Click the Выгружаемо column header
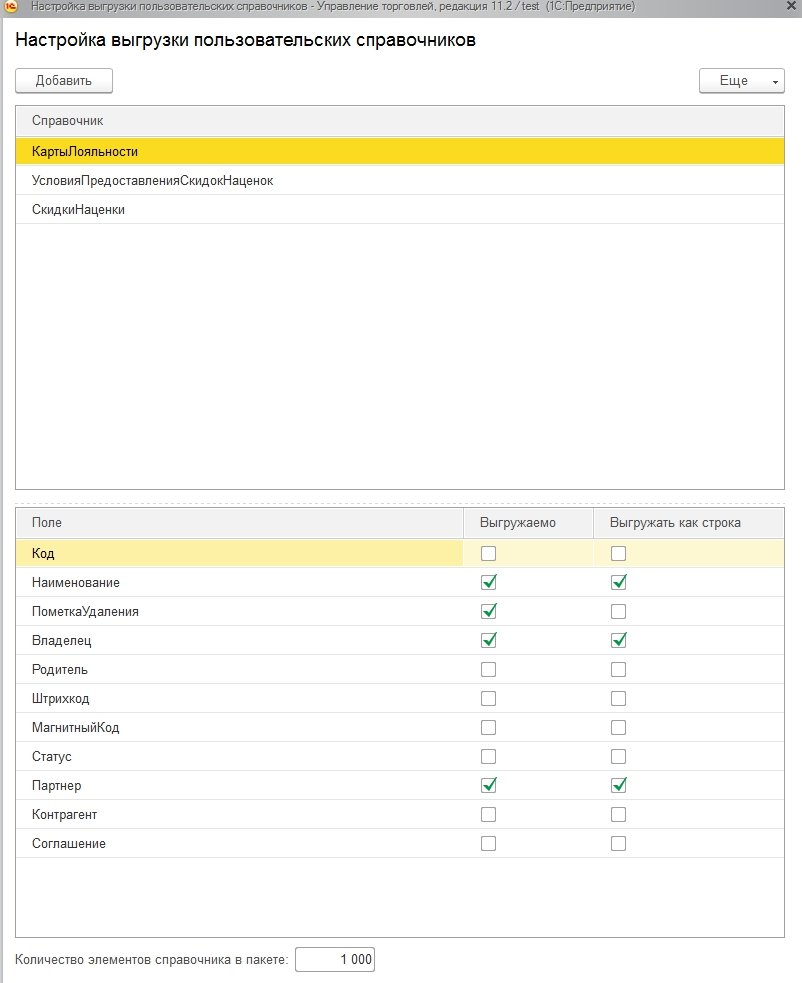Viewport: 802px width, 983px height. 528,523
